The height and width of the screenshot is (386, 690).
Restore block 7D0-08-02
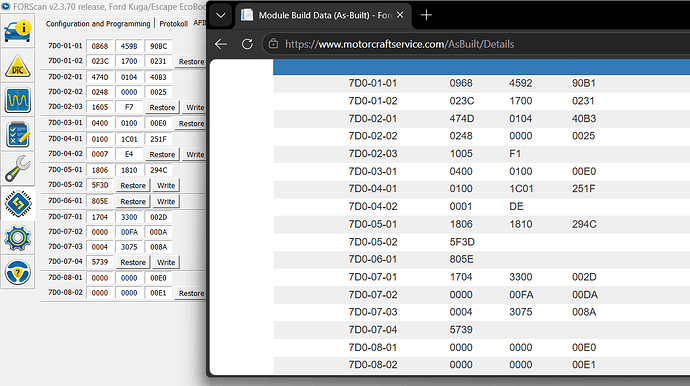coord(191,293)
